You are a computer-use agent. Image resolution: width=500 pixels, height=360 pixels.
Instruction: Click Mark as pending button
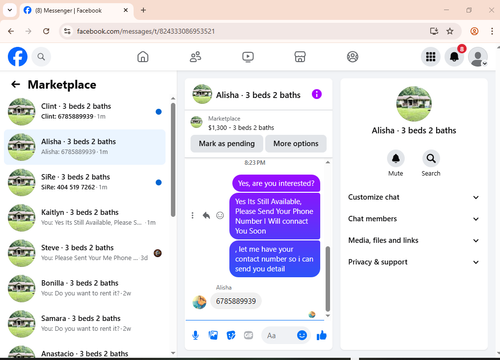(x=227, y=144)
